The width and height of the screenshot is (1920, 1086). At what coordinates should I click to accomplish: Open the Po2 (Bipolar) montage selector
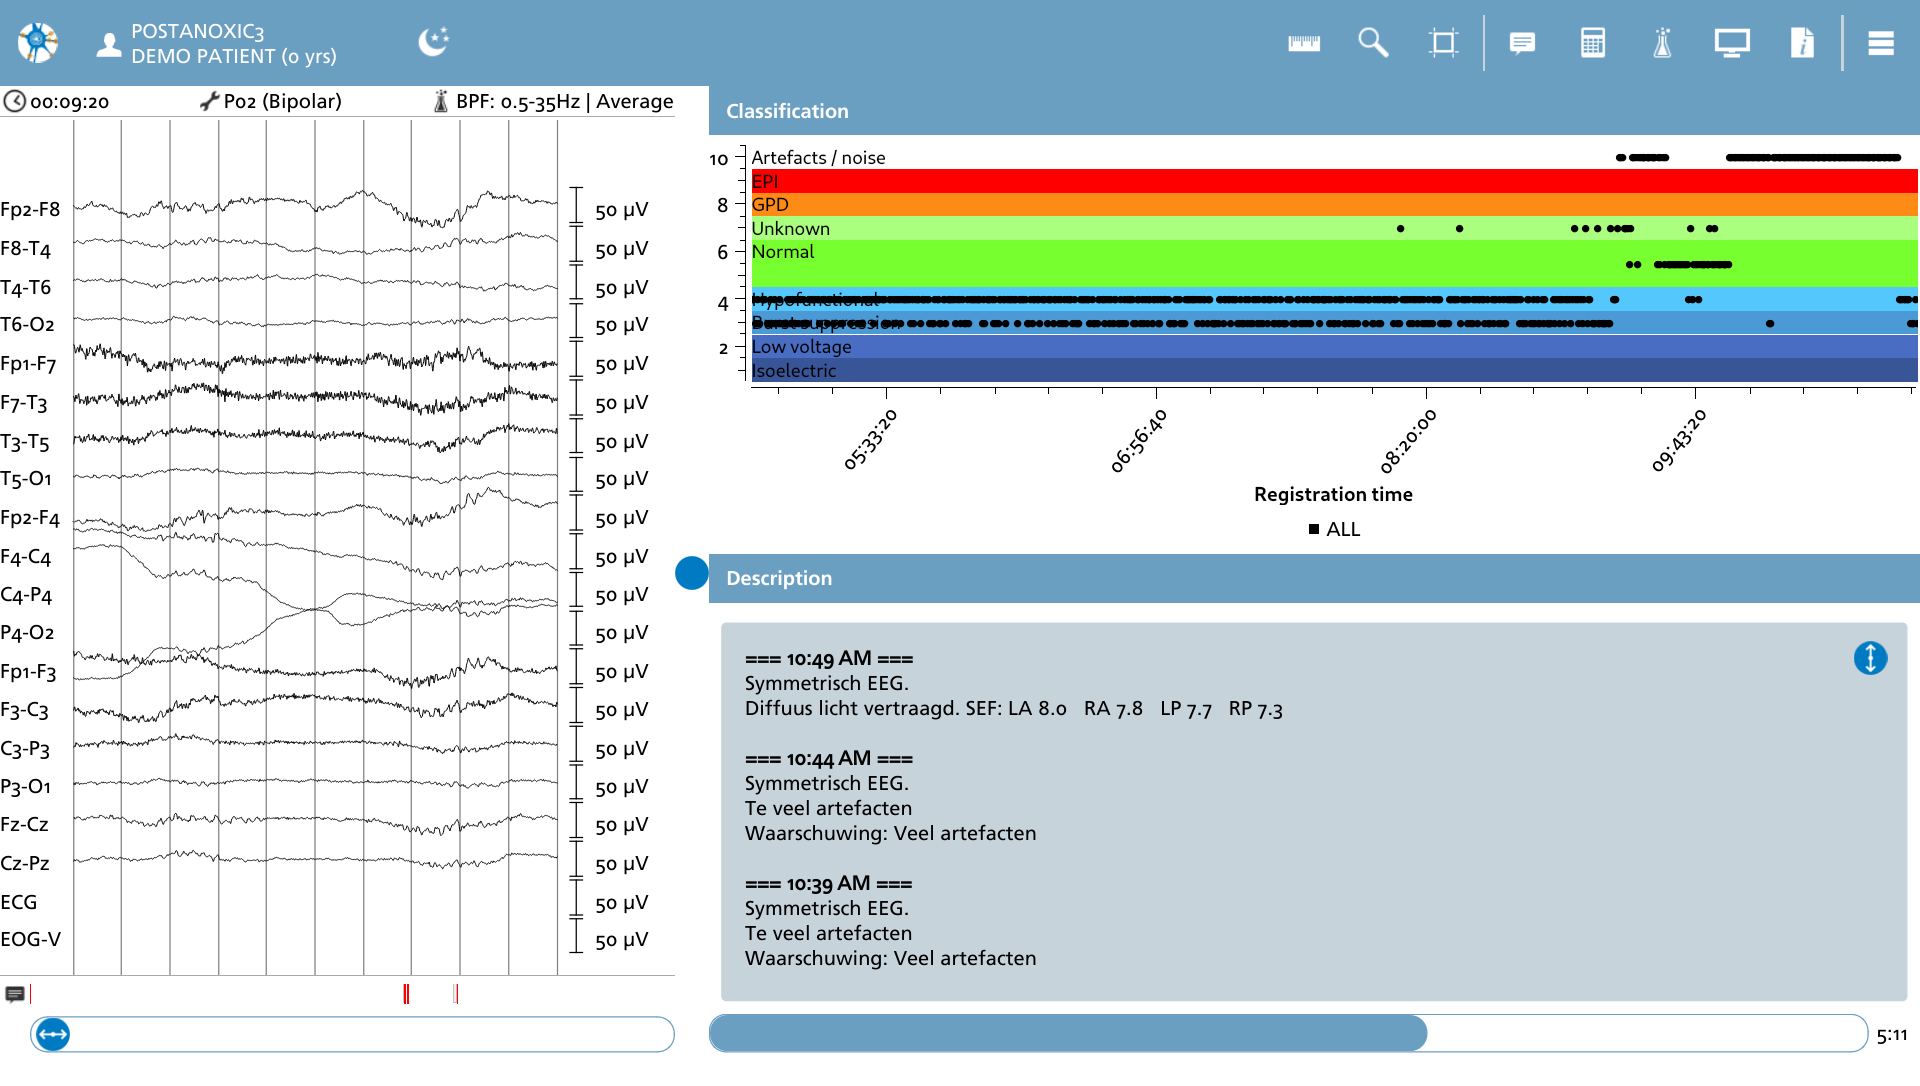click(x=271, y=101)
